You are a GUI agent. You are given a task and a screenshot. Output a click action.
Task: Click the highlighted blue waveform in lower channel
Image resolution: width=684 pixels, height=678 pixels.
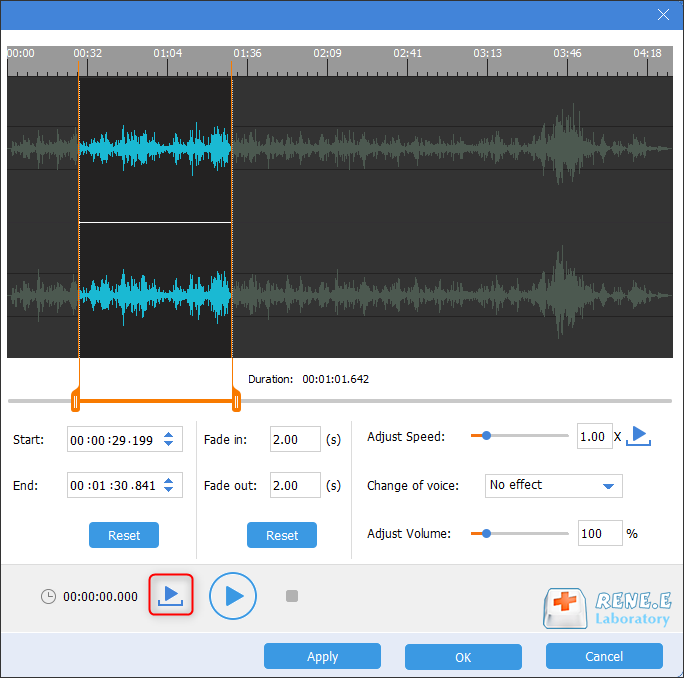pyautogui.click(x=155, y=296)
